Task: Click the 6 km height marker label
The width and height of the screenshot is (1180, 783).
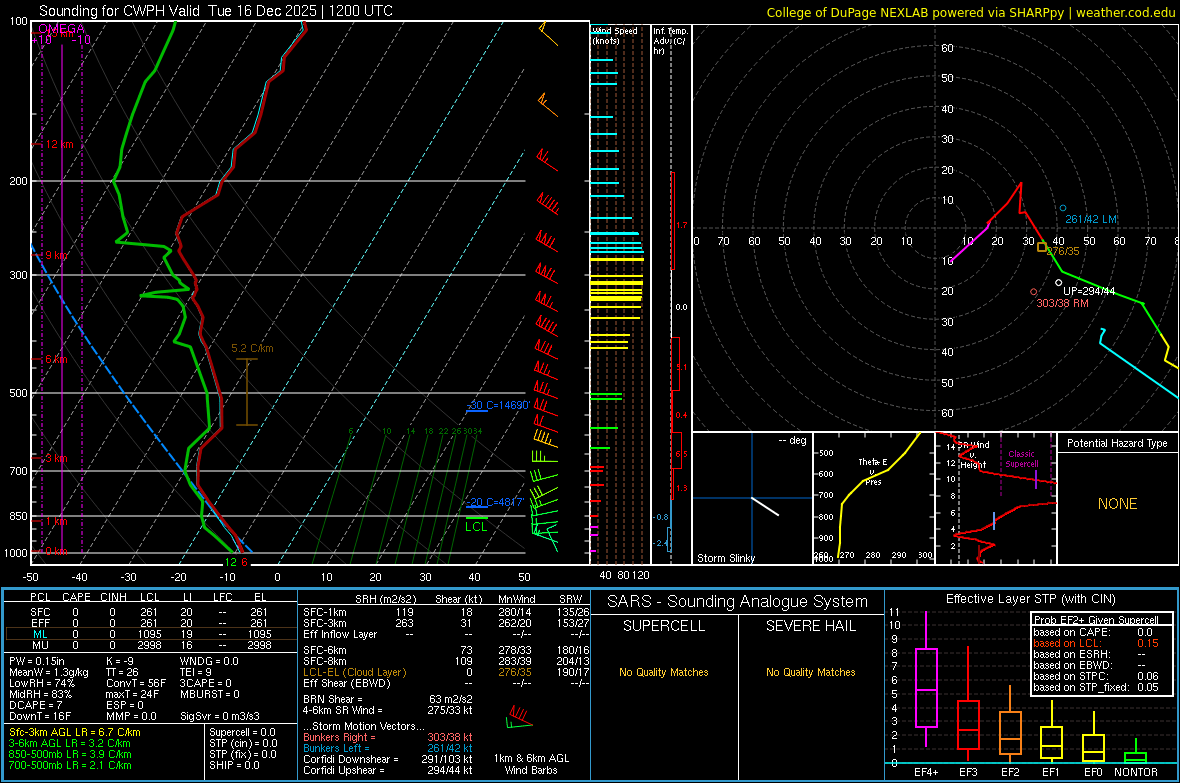Action: coord(56,359)
